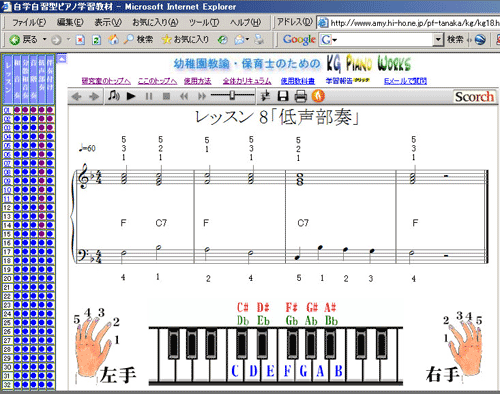Click the green 戻る back button
The image size is (500, 394).
(x=23, y=40)
